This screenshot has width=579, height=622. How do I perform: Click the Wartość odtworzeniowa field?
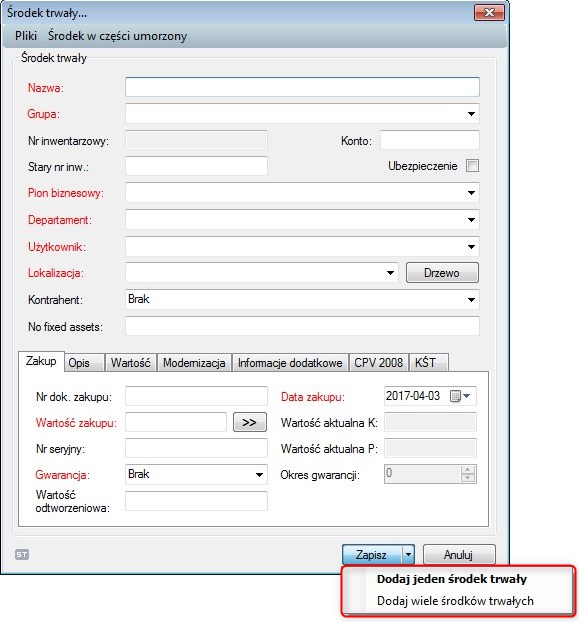coord(196,501)
